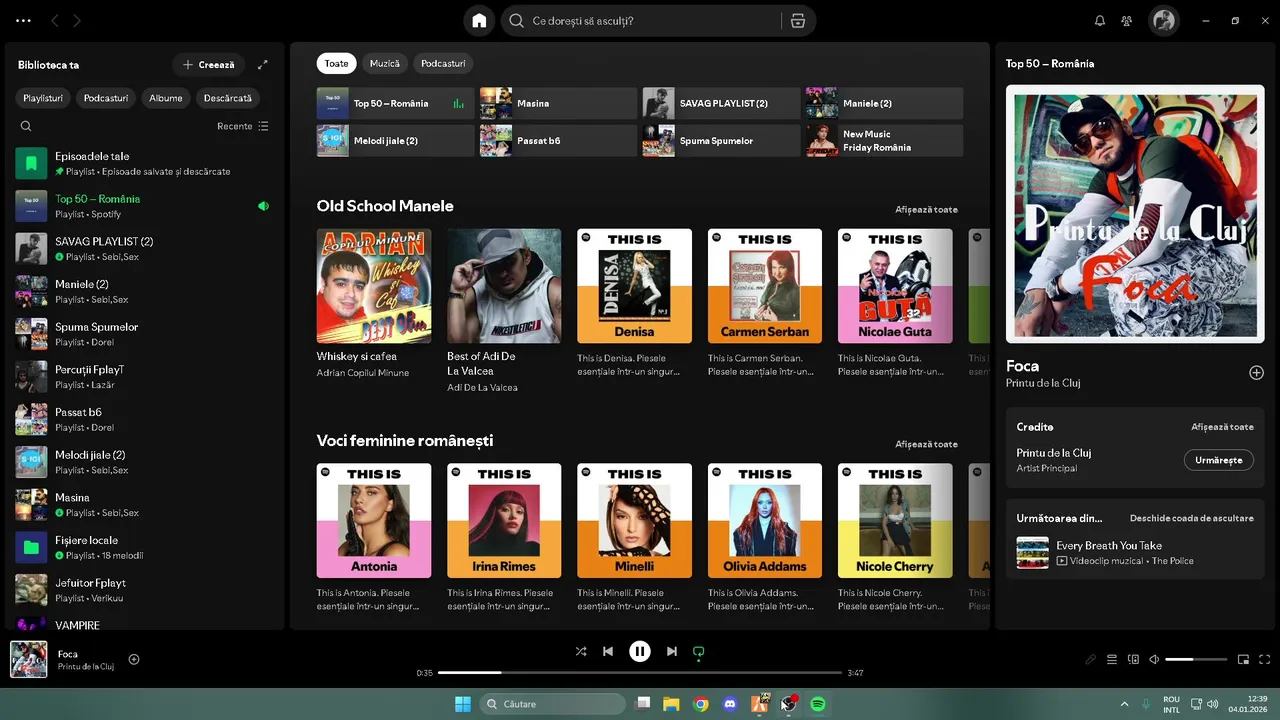
Task: Open This Is Minelli card
Action: click(x=634, y=520)
